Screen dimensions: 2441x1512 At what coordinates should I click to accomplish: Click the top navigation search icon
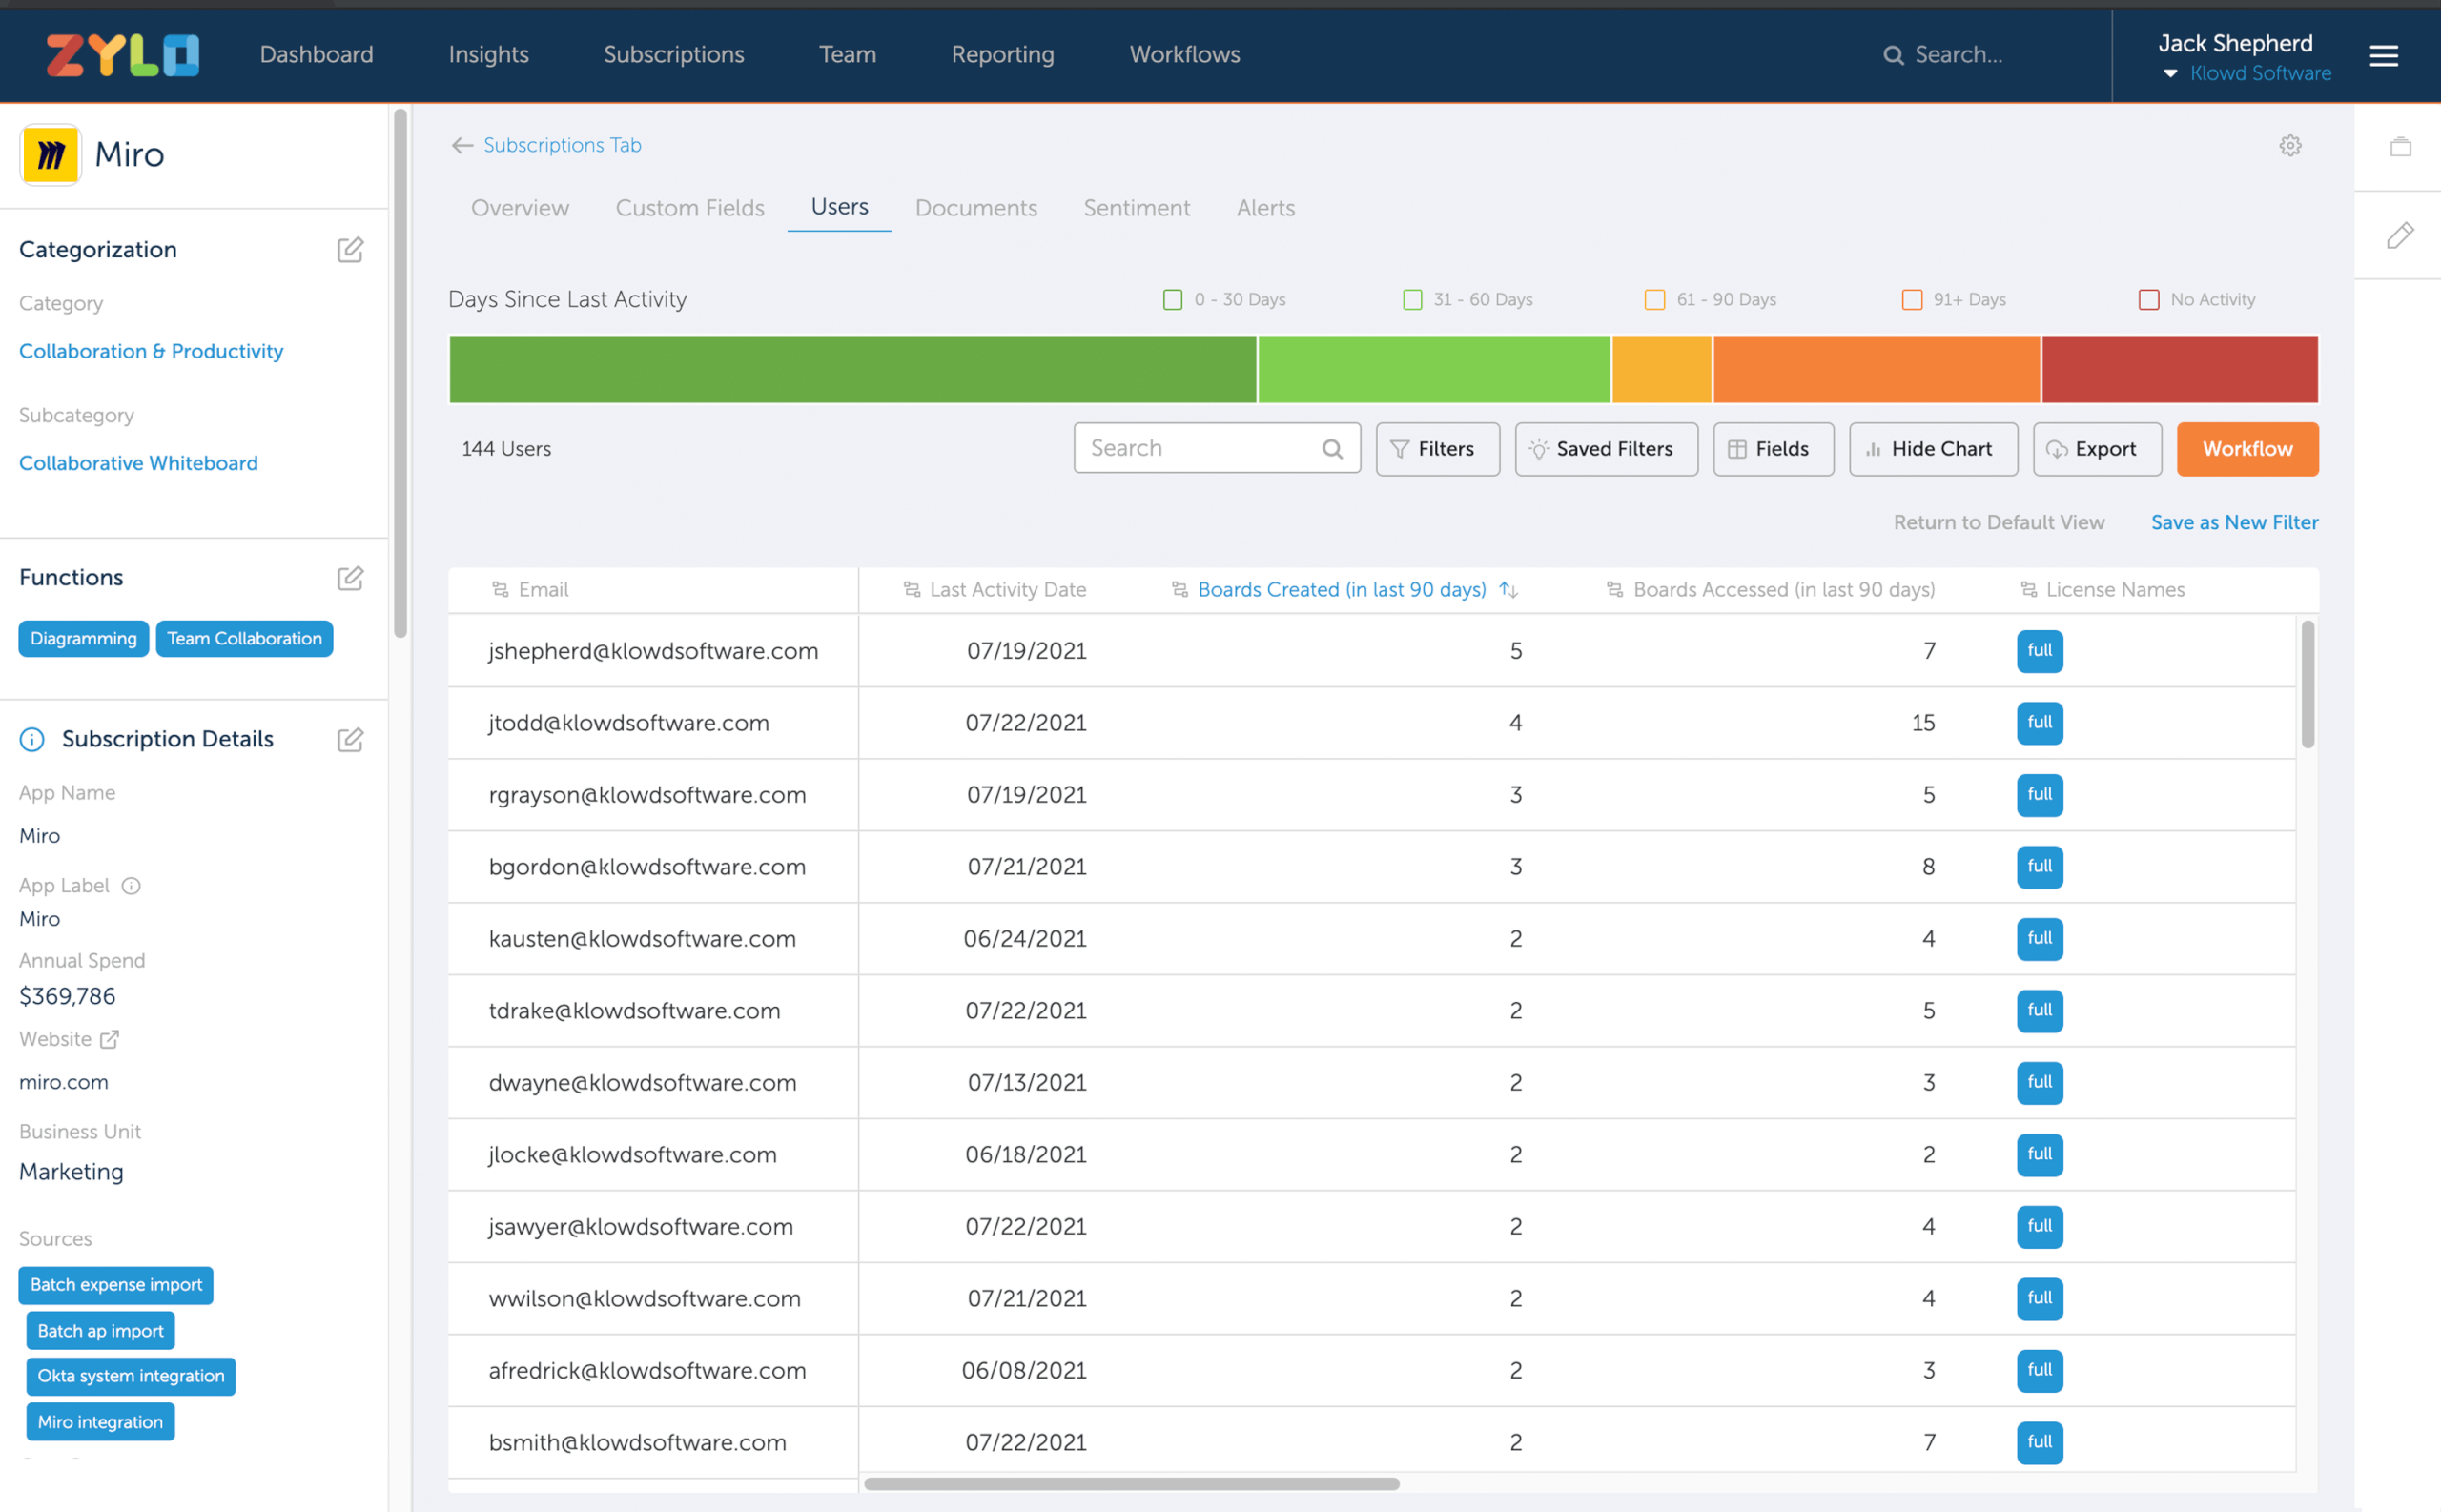[1893, 55]
